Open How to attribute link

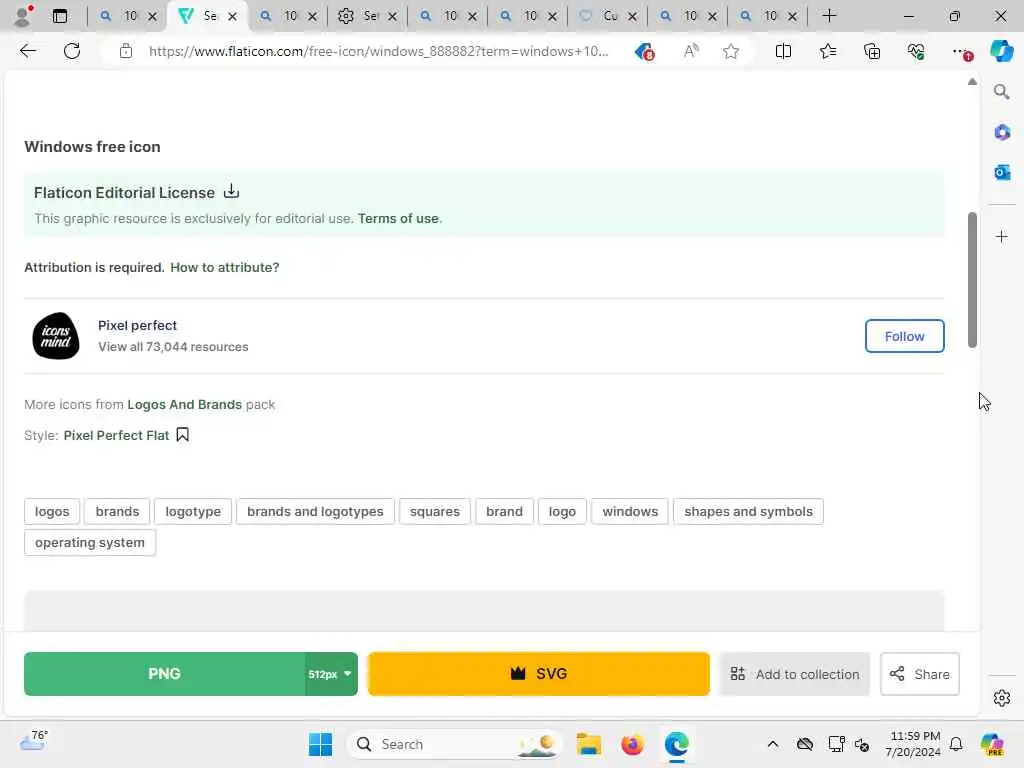click(225, 267)
